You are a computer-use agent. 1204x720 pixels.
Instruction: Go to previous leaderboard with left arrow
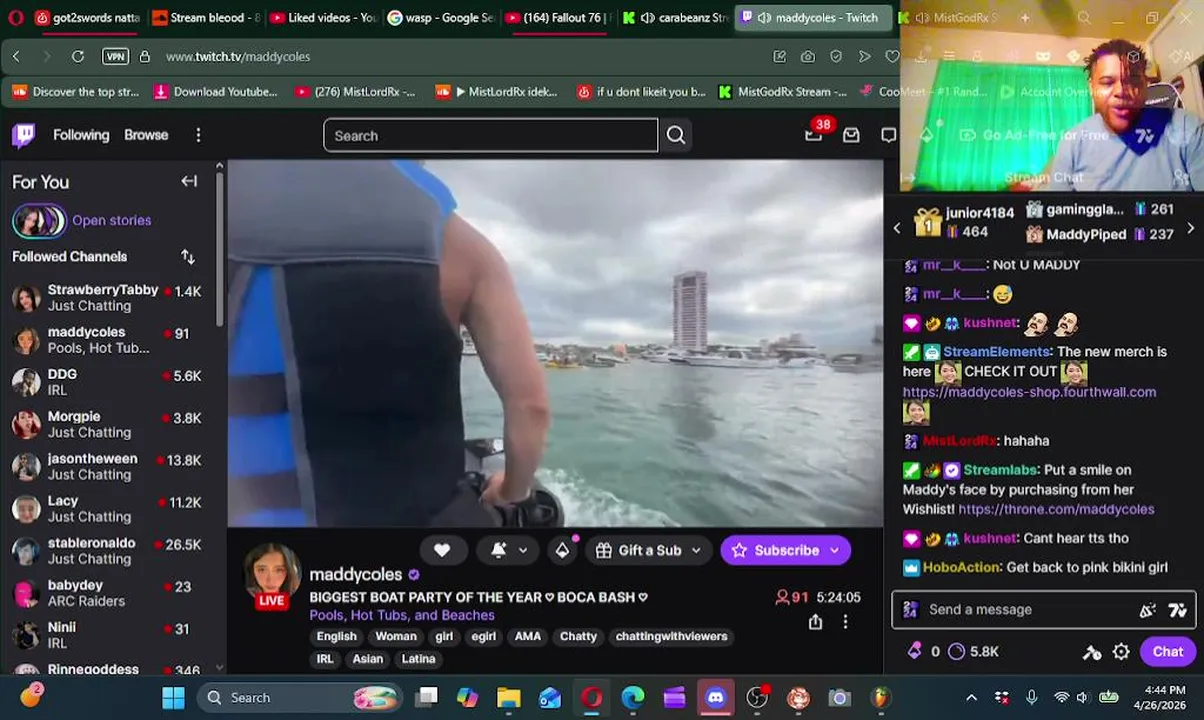click(897, 228)
